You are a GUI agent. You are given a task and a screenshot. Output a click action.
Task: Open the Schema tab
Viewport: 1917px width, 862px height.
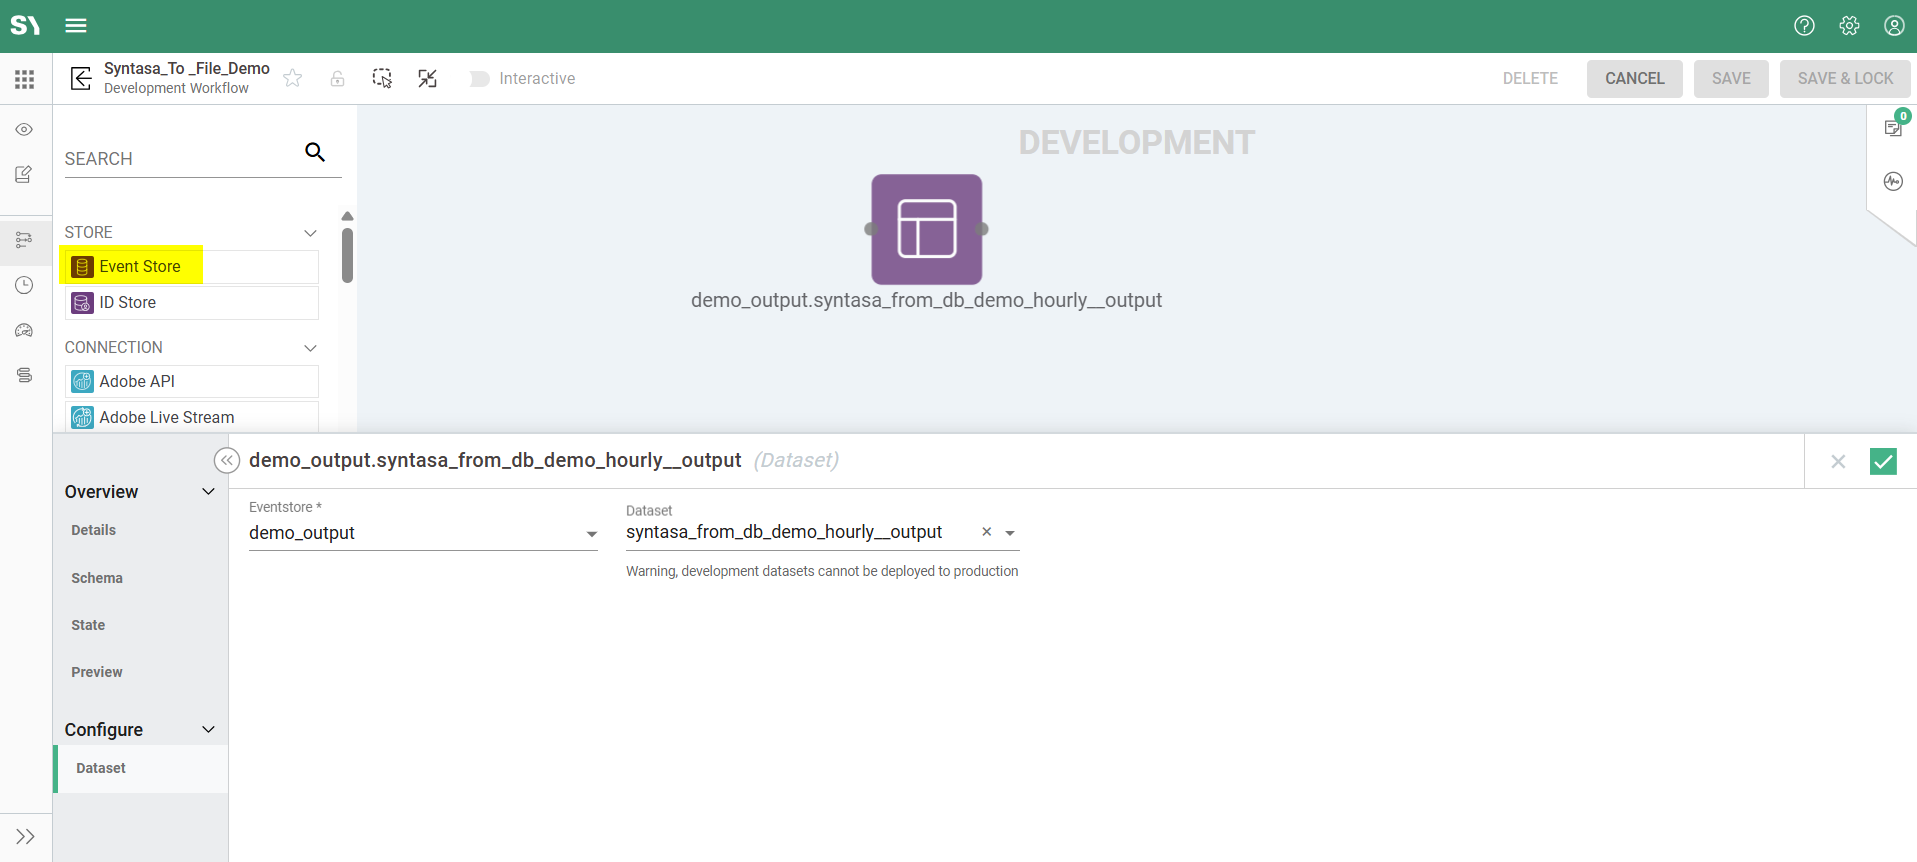tap(97, 578)
